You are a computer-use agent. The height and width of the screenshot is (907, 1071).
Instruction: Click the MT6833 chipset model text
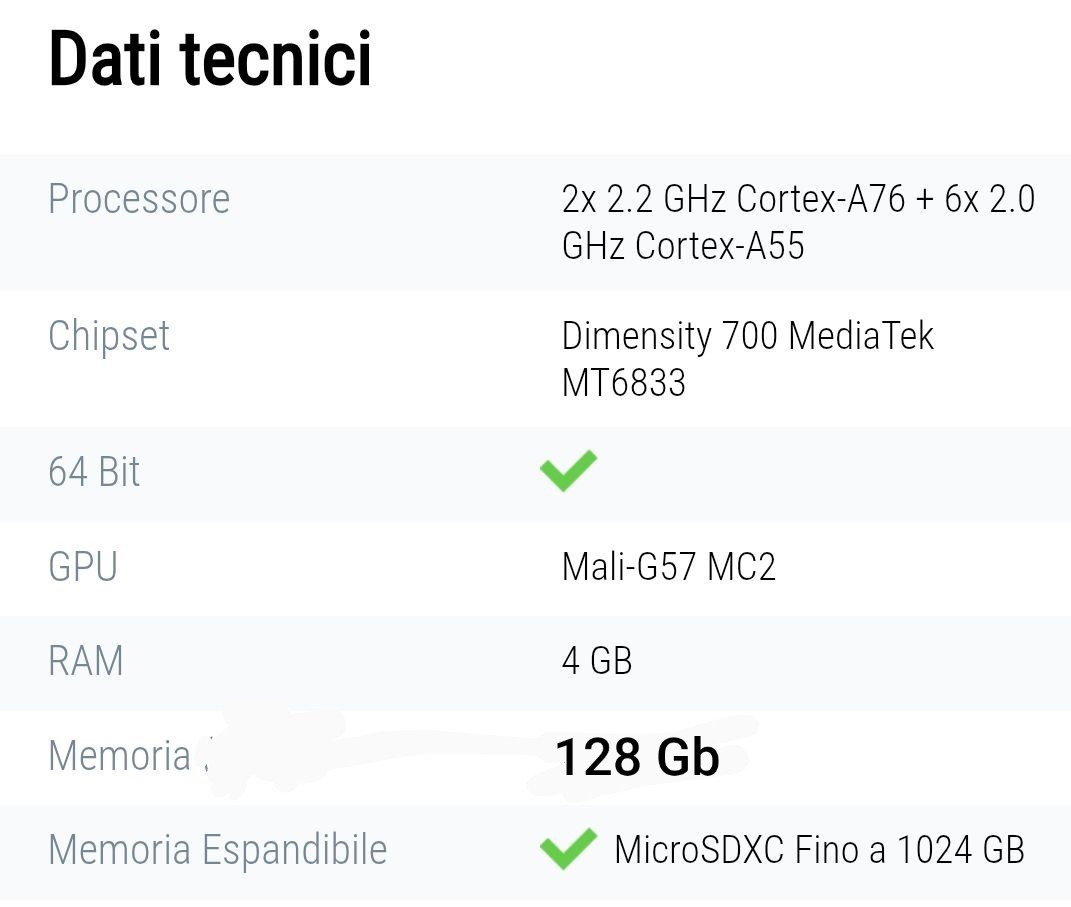point(624,382)
